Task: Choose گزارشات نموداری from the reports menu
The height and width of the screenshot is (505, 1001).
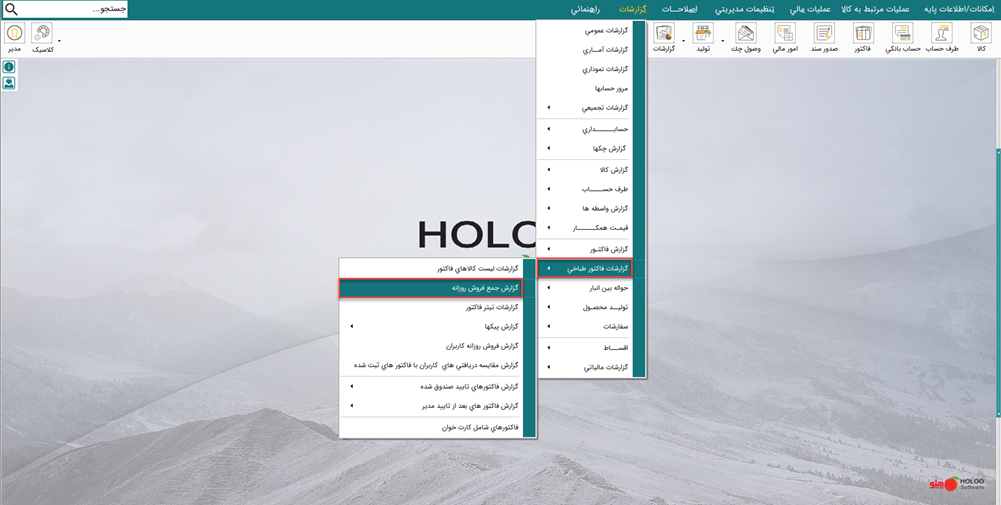Action: 585,68
